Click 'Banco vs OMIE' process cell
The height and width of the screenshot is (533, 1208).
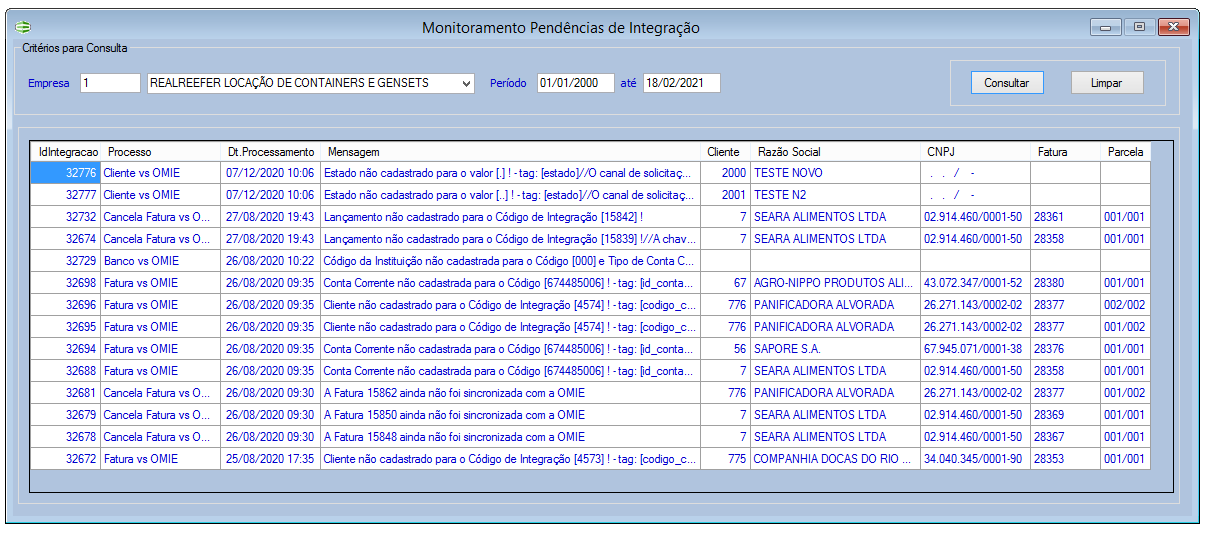[x=161, y=261]
